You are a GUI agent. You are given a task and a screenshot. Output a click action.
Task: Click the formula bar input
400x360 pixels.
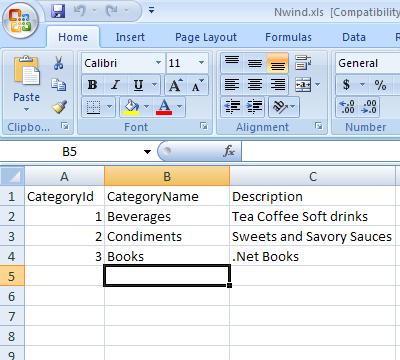tap(321, 152)
